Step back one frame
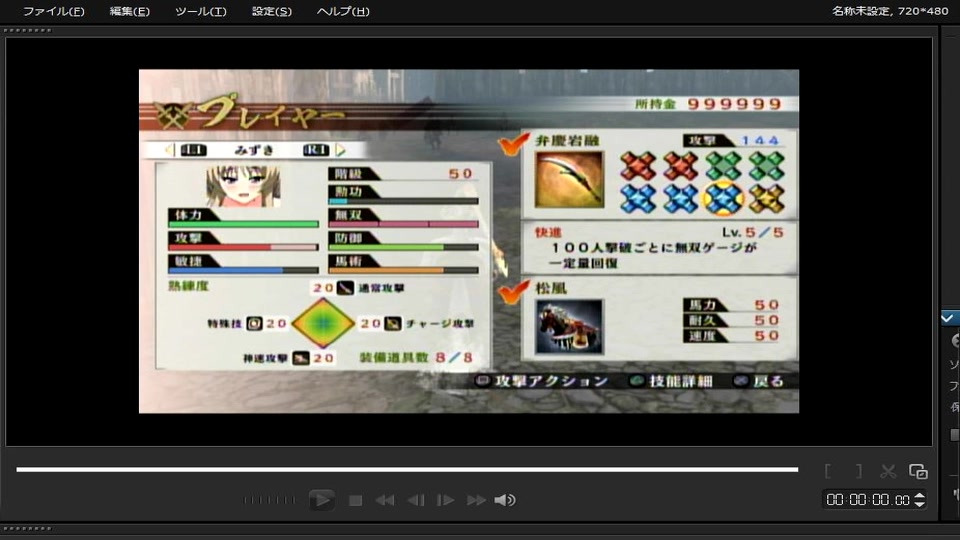 click(x=416, y=501)
